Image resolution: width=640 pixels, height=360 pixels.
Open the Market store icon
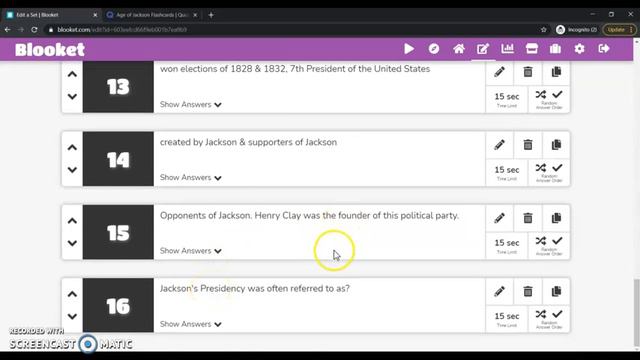point(531,49)
